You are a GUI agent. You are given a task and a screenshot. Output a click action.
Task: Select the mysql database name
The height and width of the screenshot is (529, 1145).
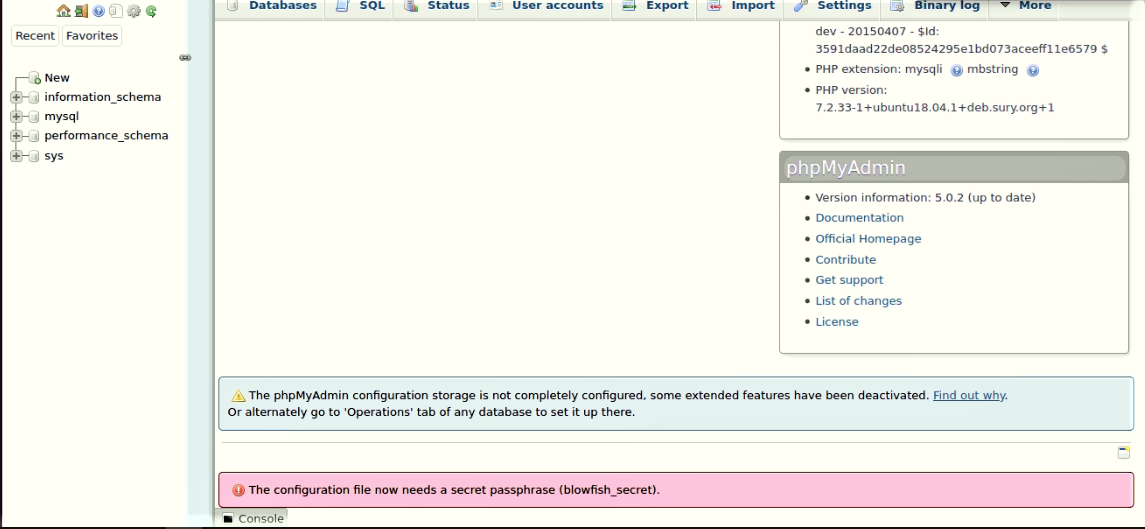(61, 116)
